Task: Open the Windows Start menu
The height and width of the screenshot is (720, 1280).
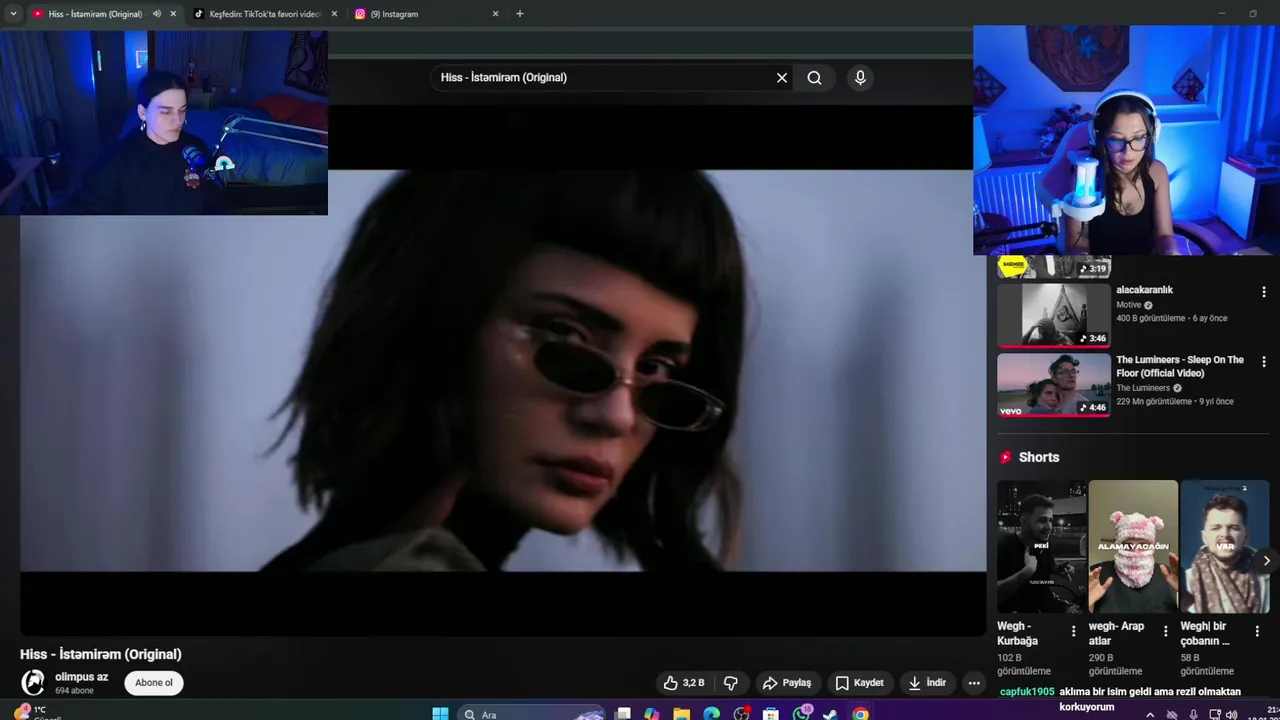Action: click(440, 714)
